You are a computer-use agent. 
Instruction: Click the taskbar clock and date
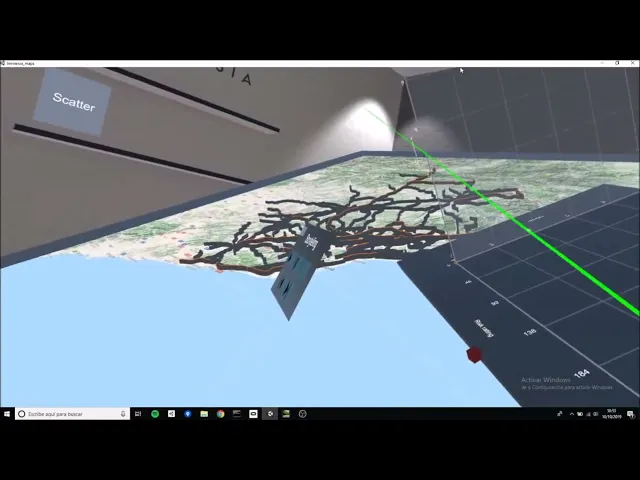[x=612, y=414]
